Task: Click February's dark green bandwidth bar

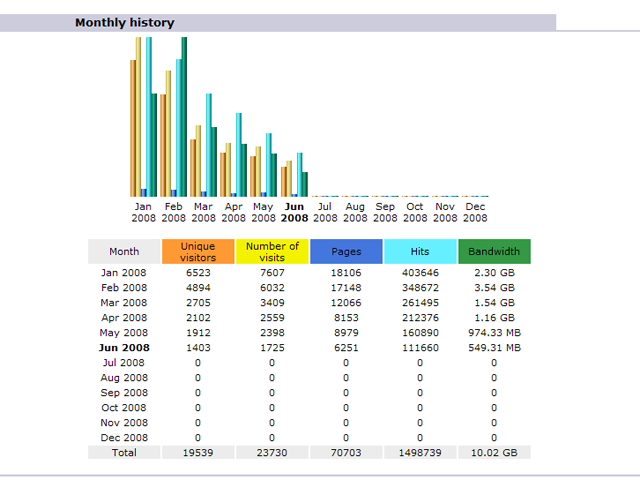Action: pyautogui.click(x=184, y=117)
